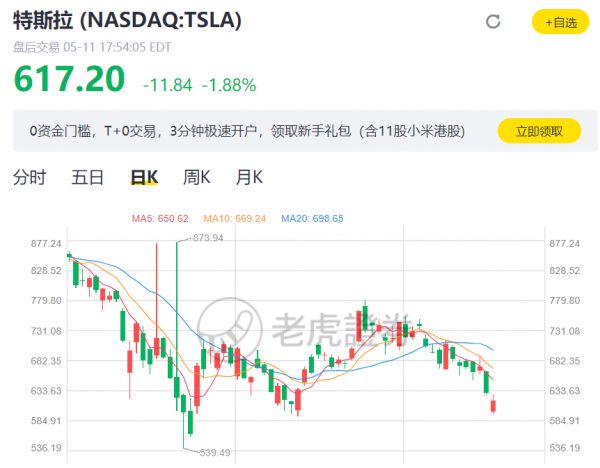Select the last red candlestick on chart
This screenshot has height=468, width=600.
(x=494, y=405)
